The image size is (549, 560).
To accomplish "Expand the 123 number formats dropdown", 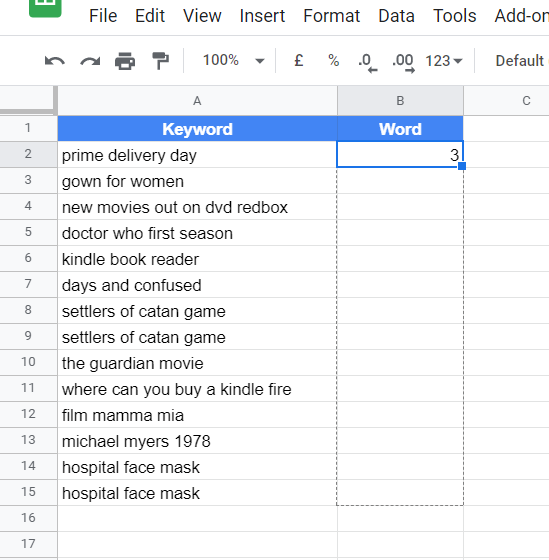I will [x=444, y=61].
